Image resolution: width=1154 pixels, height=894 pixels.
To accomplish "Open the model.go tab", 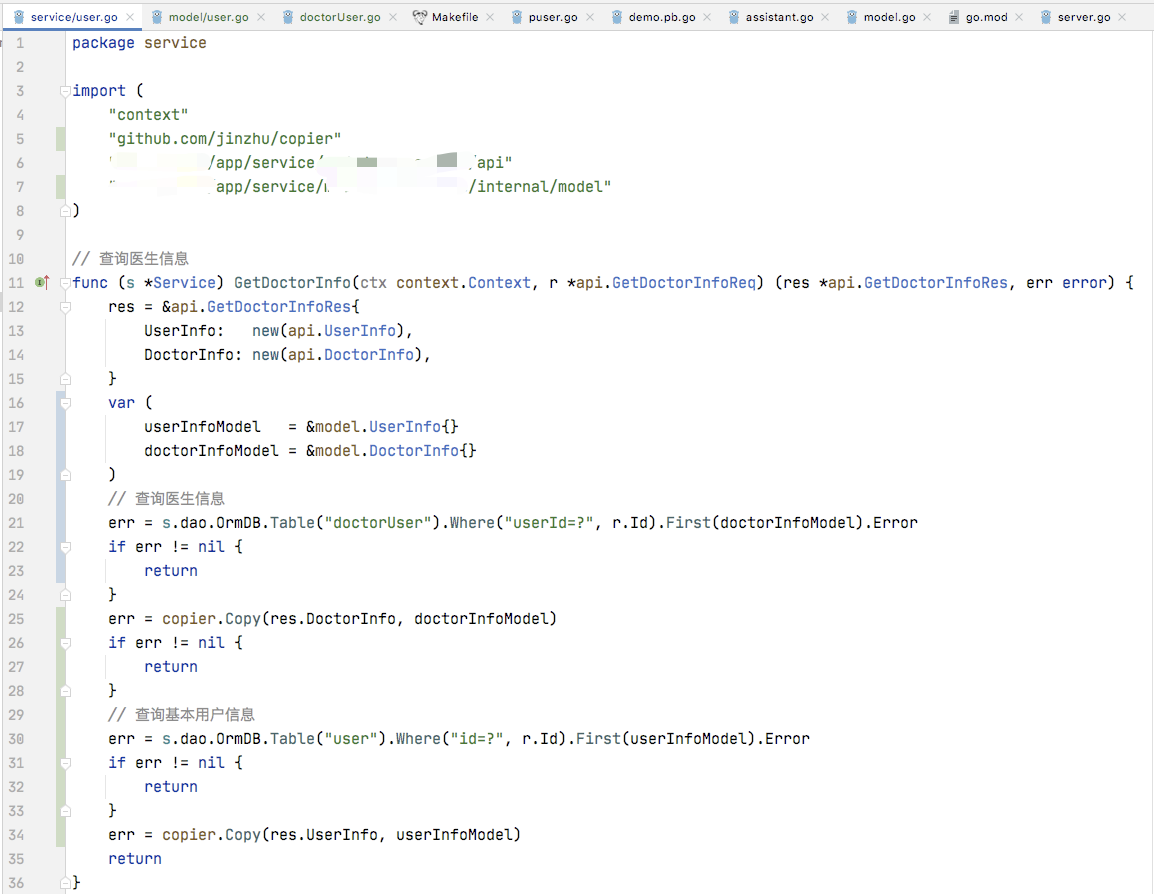I will point(889,17).
